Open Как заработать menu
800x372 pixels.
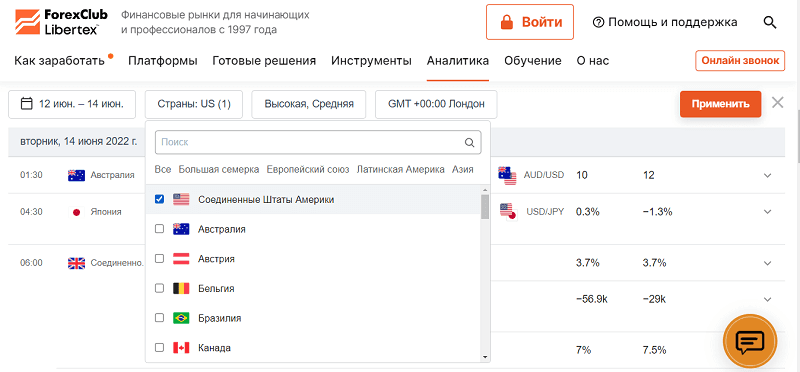(x=59, y=61)
